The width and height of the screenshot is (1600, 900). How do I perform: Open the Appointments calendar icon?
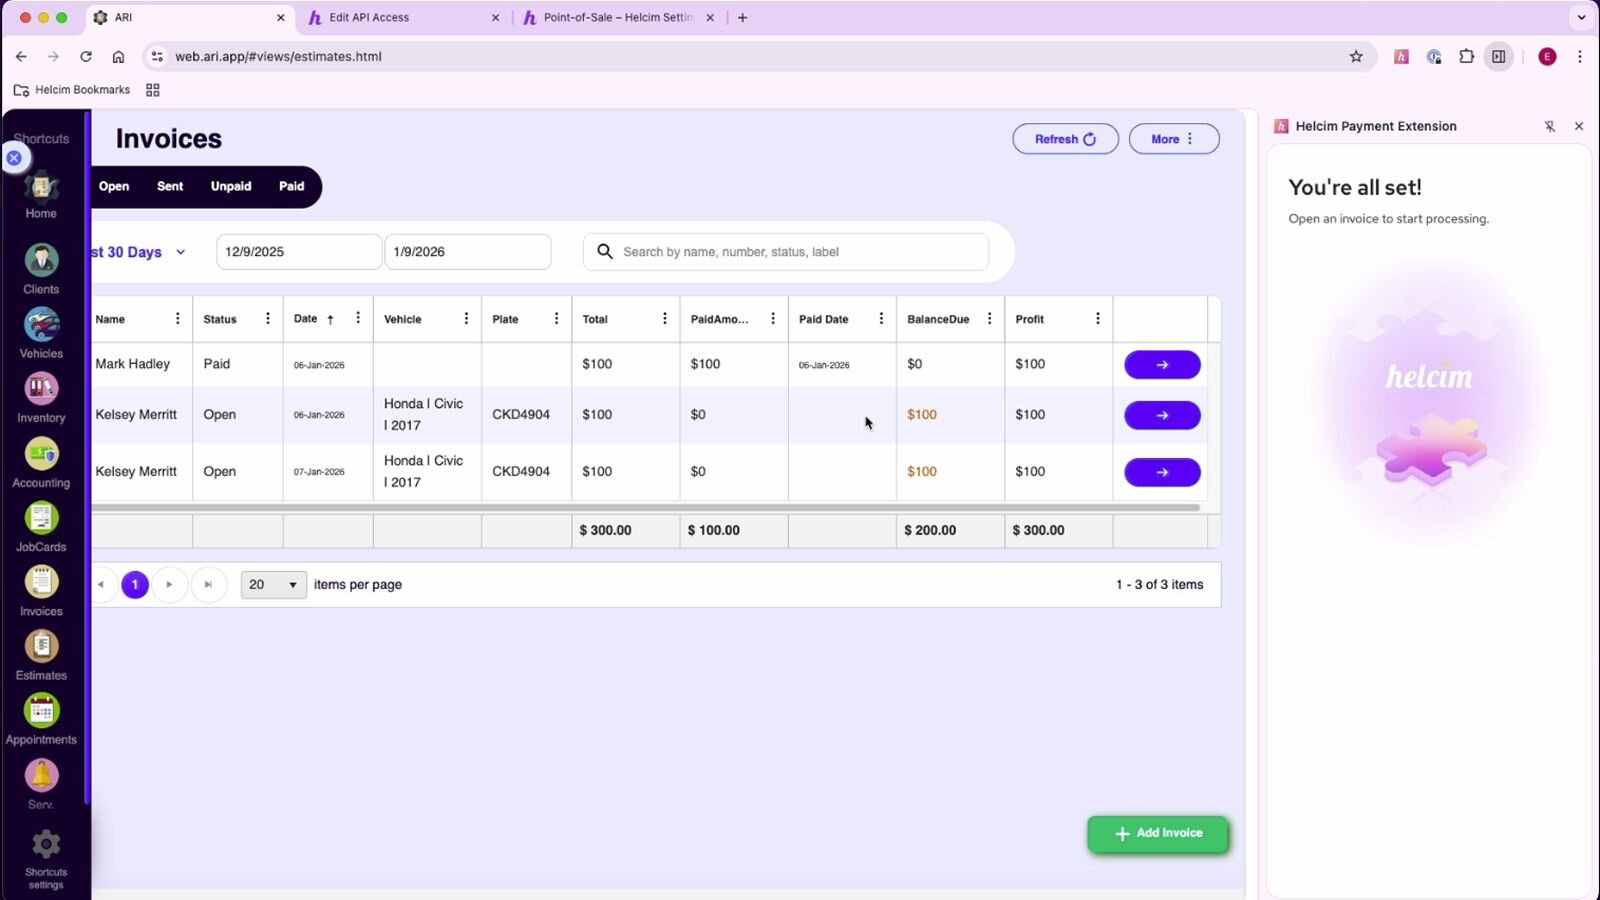pyautogui.click(x=41, y=712)
